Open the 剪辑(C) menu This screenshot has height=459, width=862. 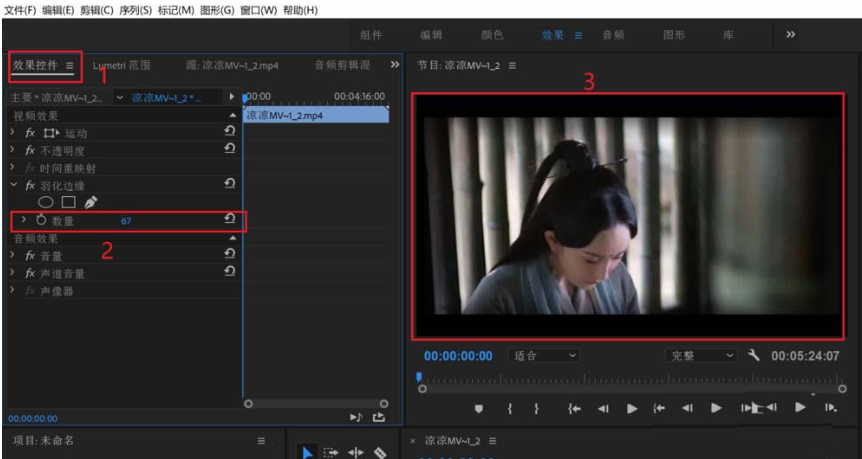pyautogui.click(x=97, y=10)
